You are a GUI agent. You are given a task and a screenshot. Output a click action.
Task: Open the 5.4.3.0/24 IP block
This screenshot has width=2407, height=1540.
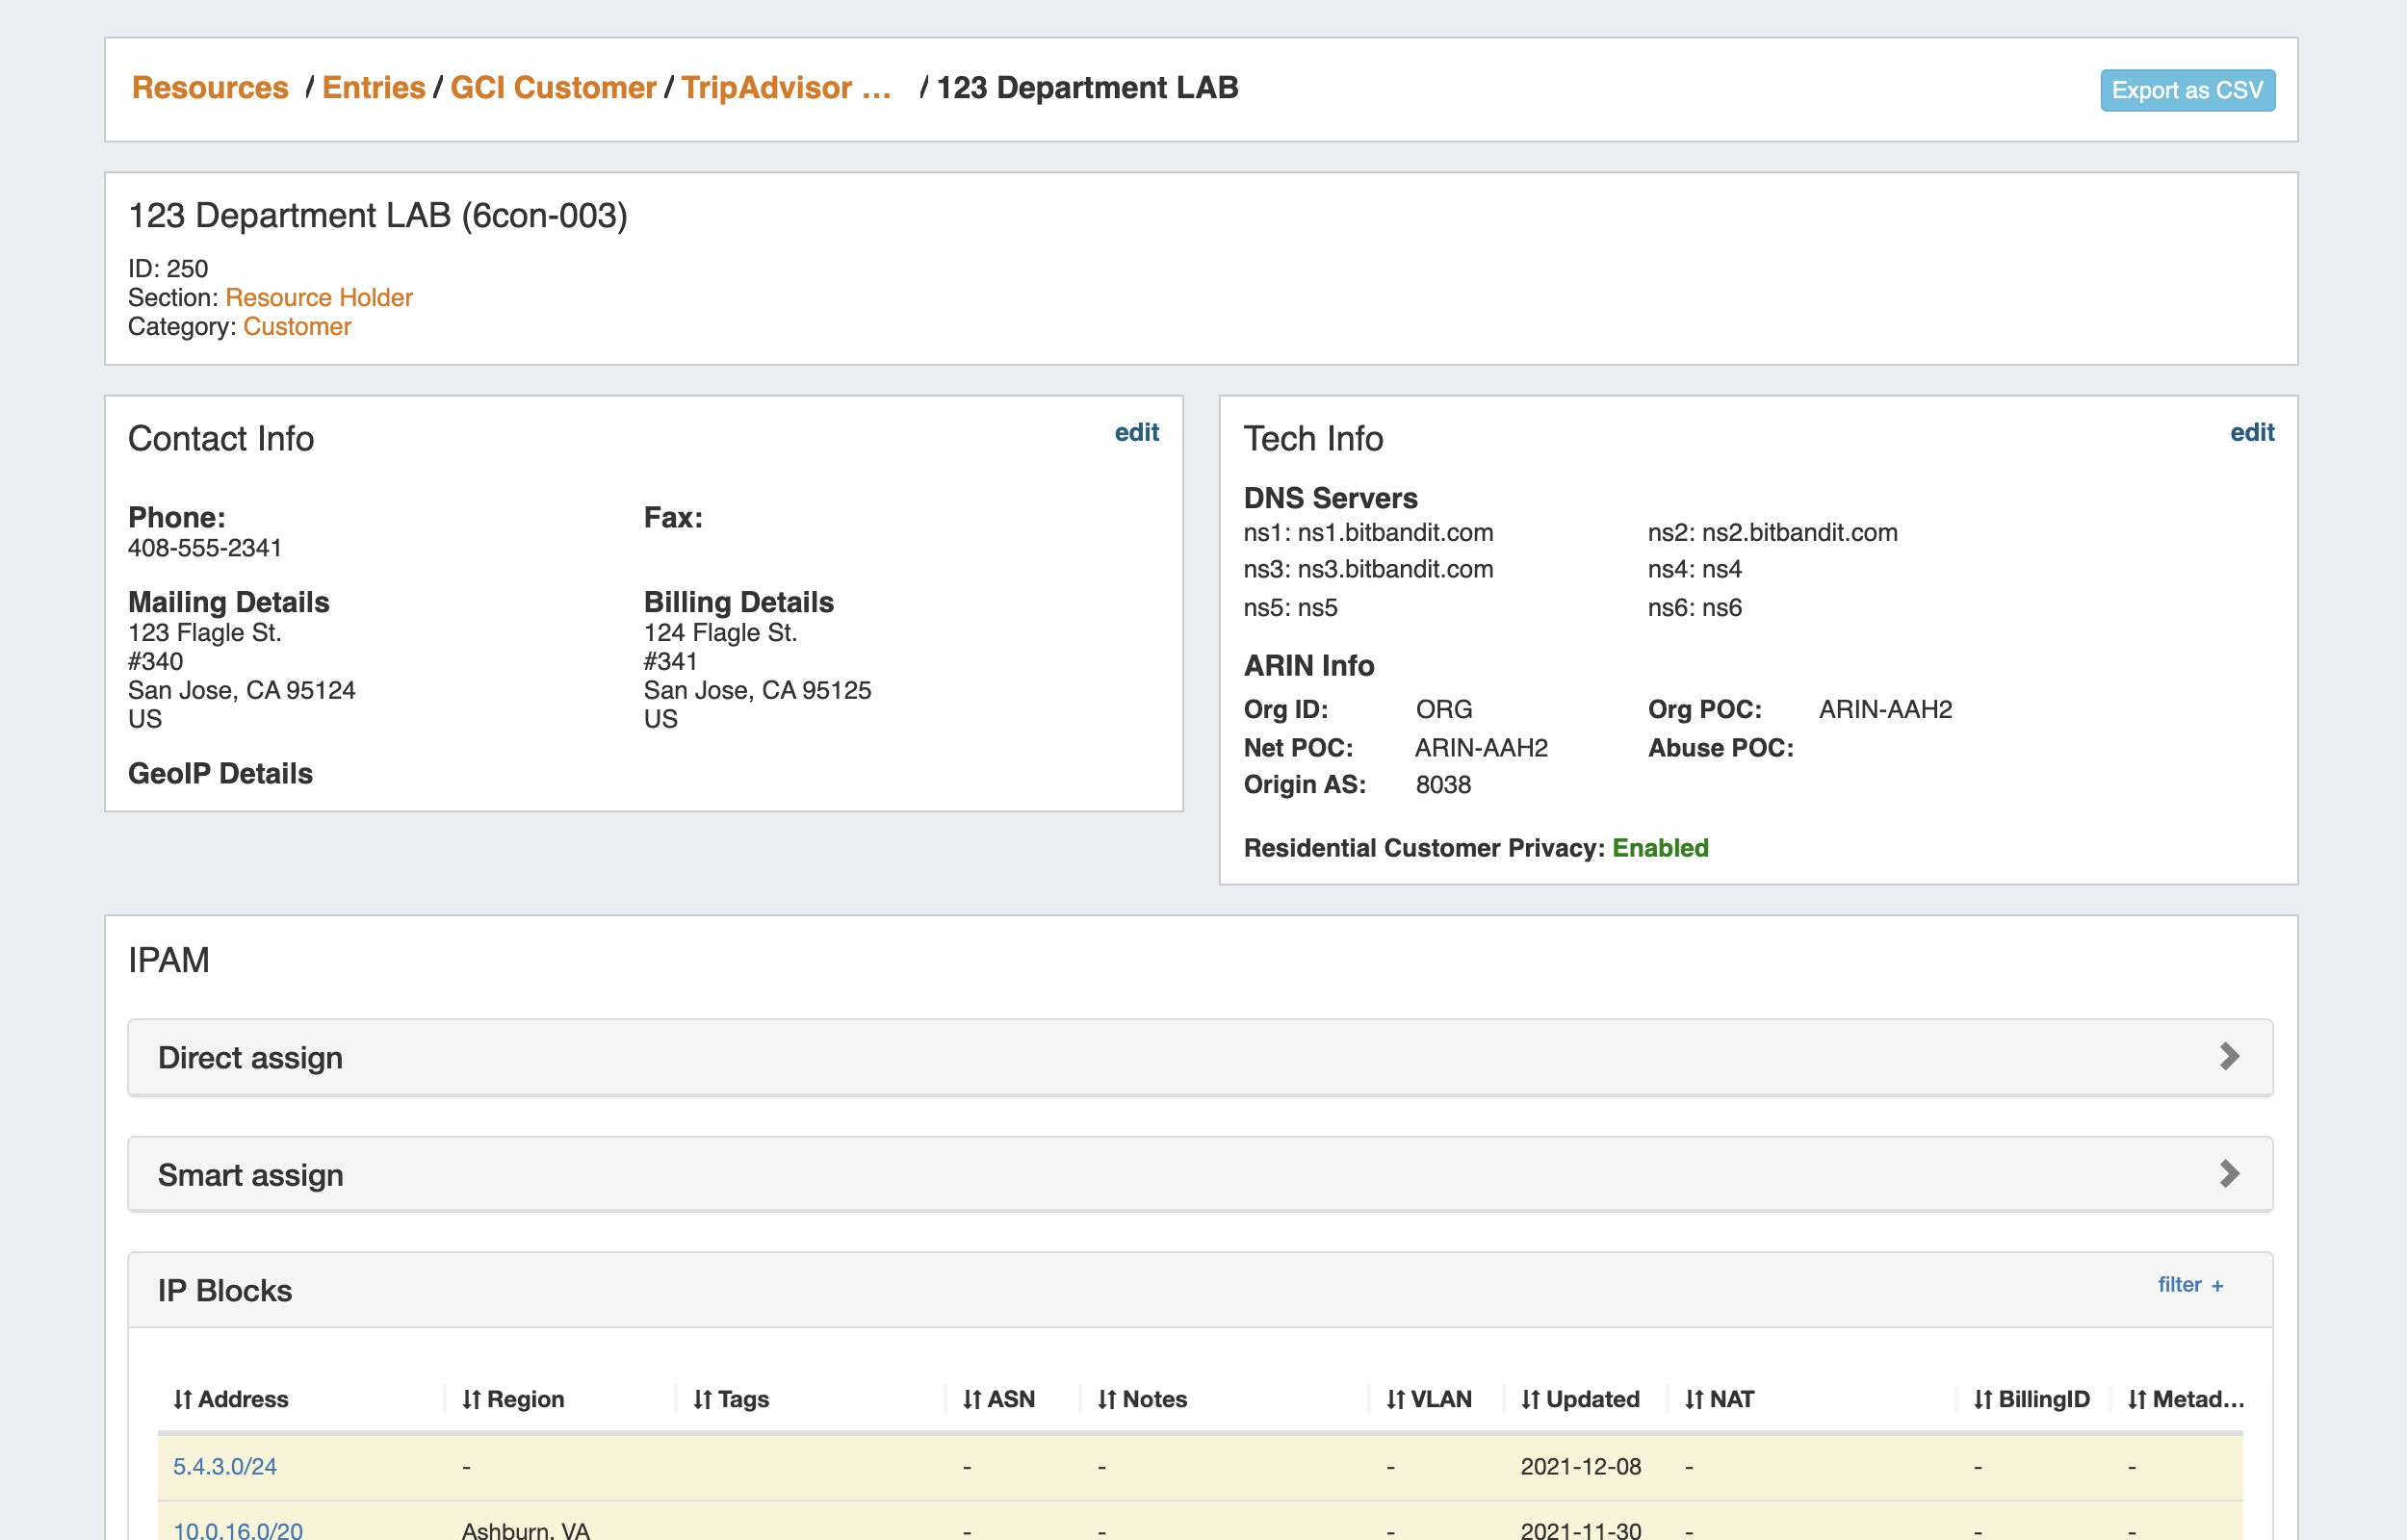pos(225,1466)
